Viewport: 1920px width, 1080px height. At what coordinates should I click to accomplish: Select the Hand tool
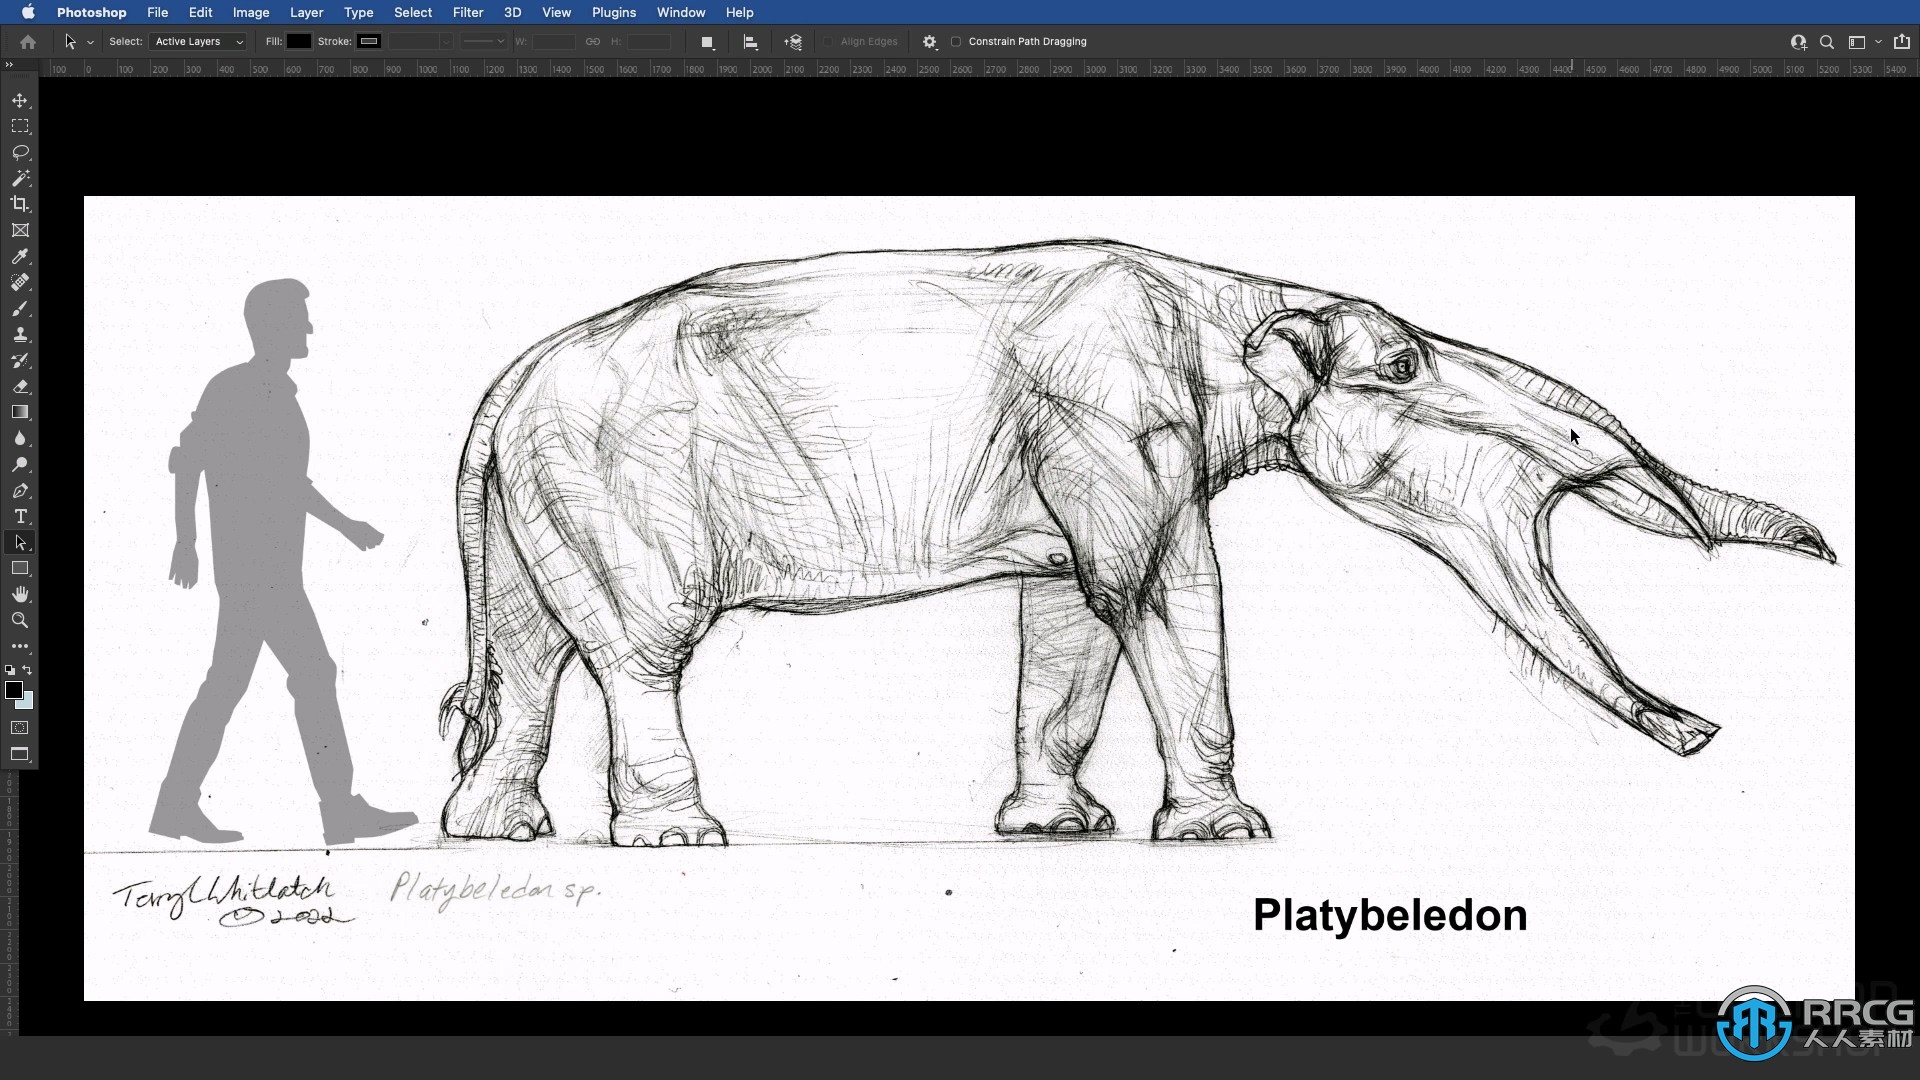pyautogui.click(x=20, y=595)
